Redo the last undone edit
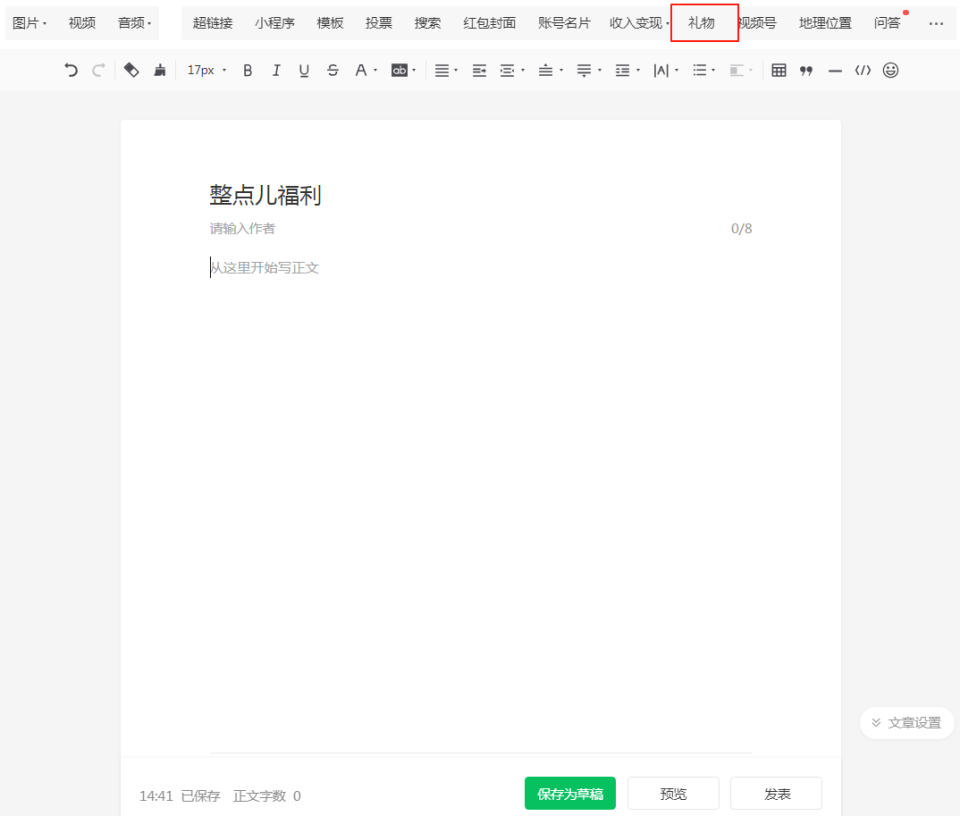The height and width of the screenshot is (816, 960). coord(99,70)
